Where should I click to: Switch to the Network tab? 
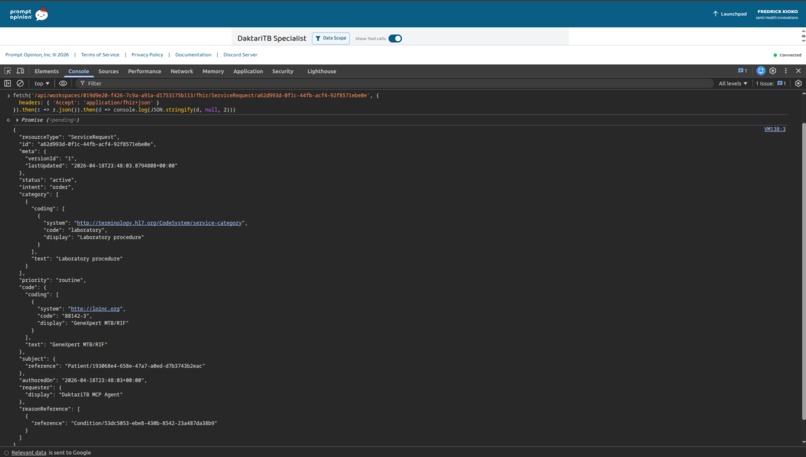(x=182, y=71)
